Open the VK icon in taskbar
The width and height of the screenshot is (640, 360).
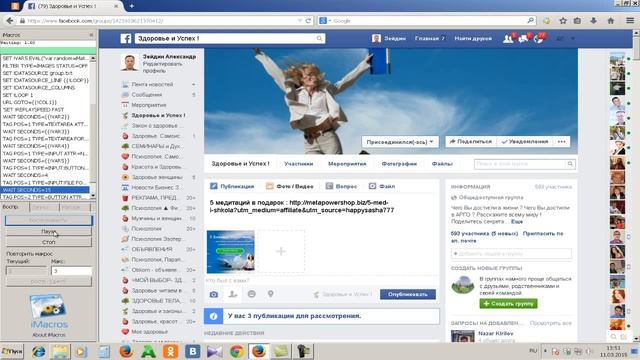point(192,351)
